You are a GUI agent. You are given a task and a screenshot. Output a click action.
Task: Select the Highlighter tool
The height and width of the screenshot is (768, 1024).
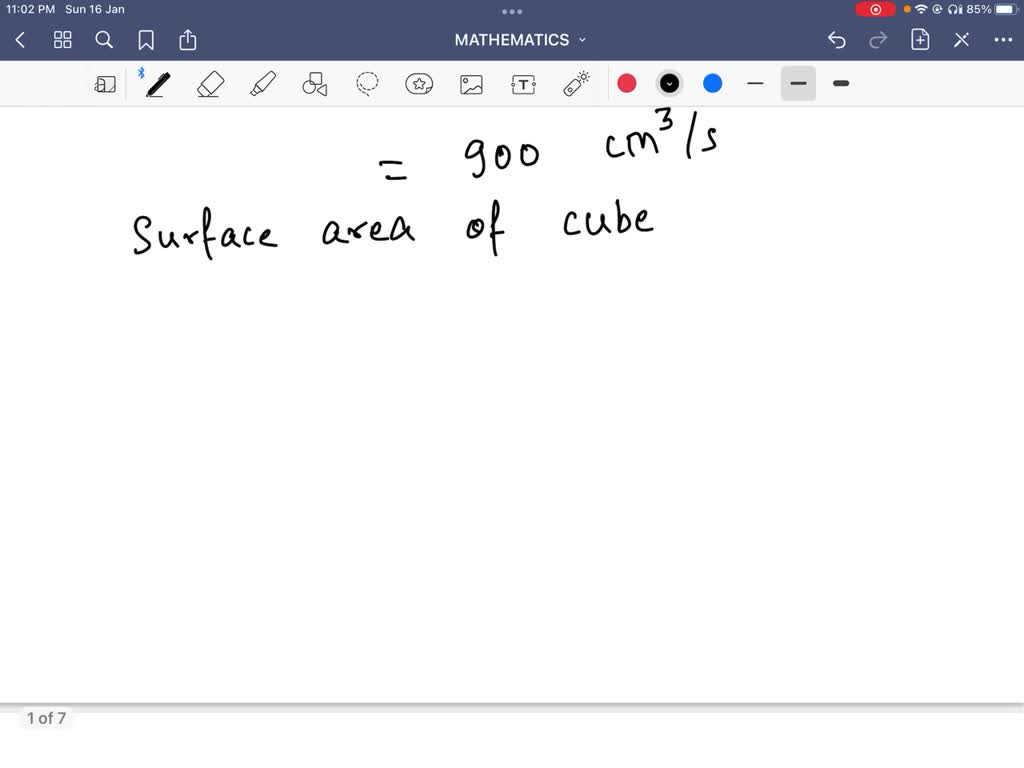pyautogui.click(x=262, y=84)
